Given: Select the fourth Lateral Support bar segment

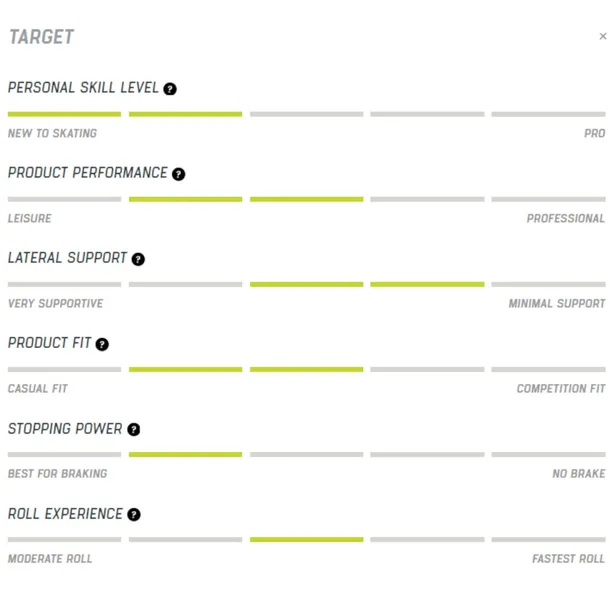Looking at the screenshot, I should click(x=427, y=284).
